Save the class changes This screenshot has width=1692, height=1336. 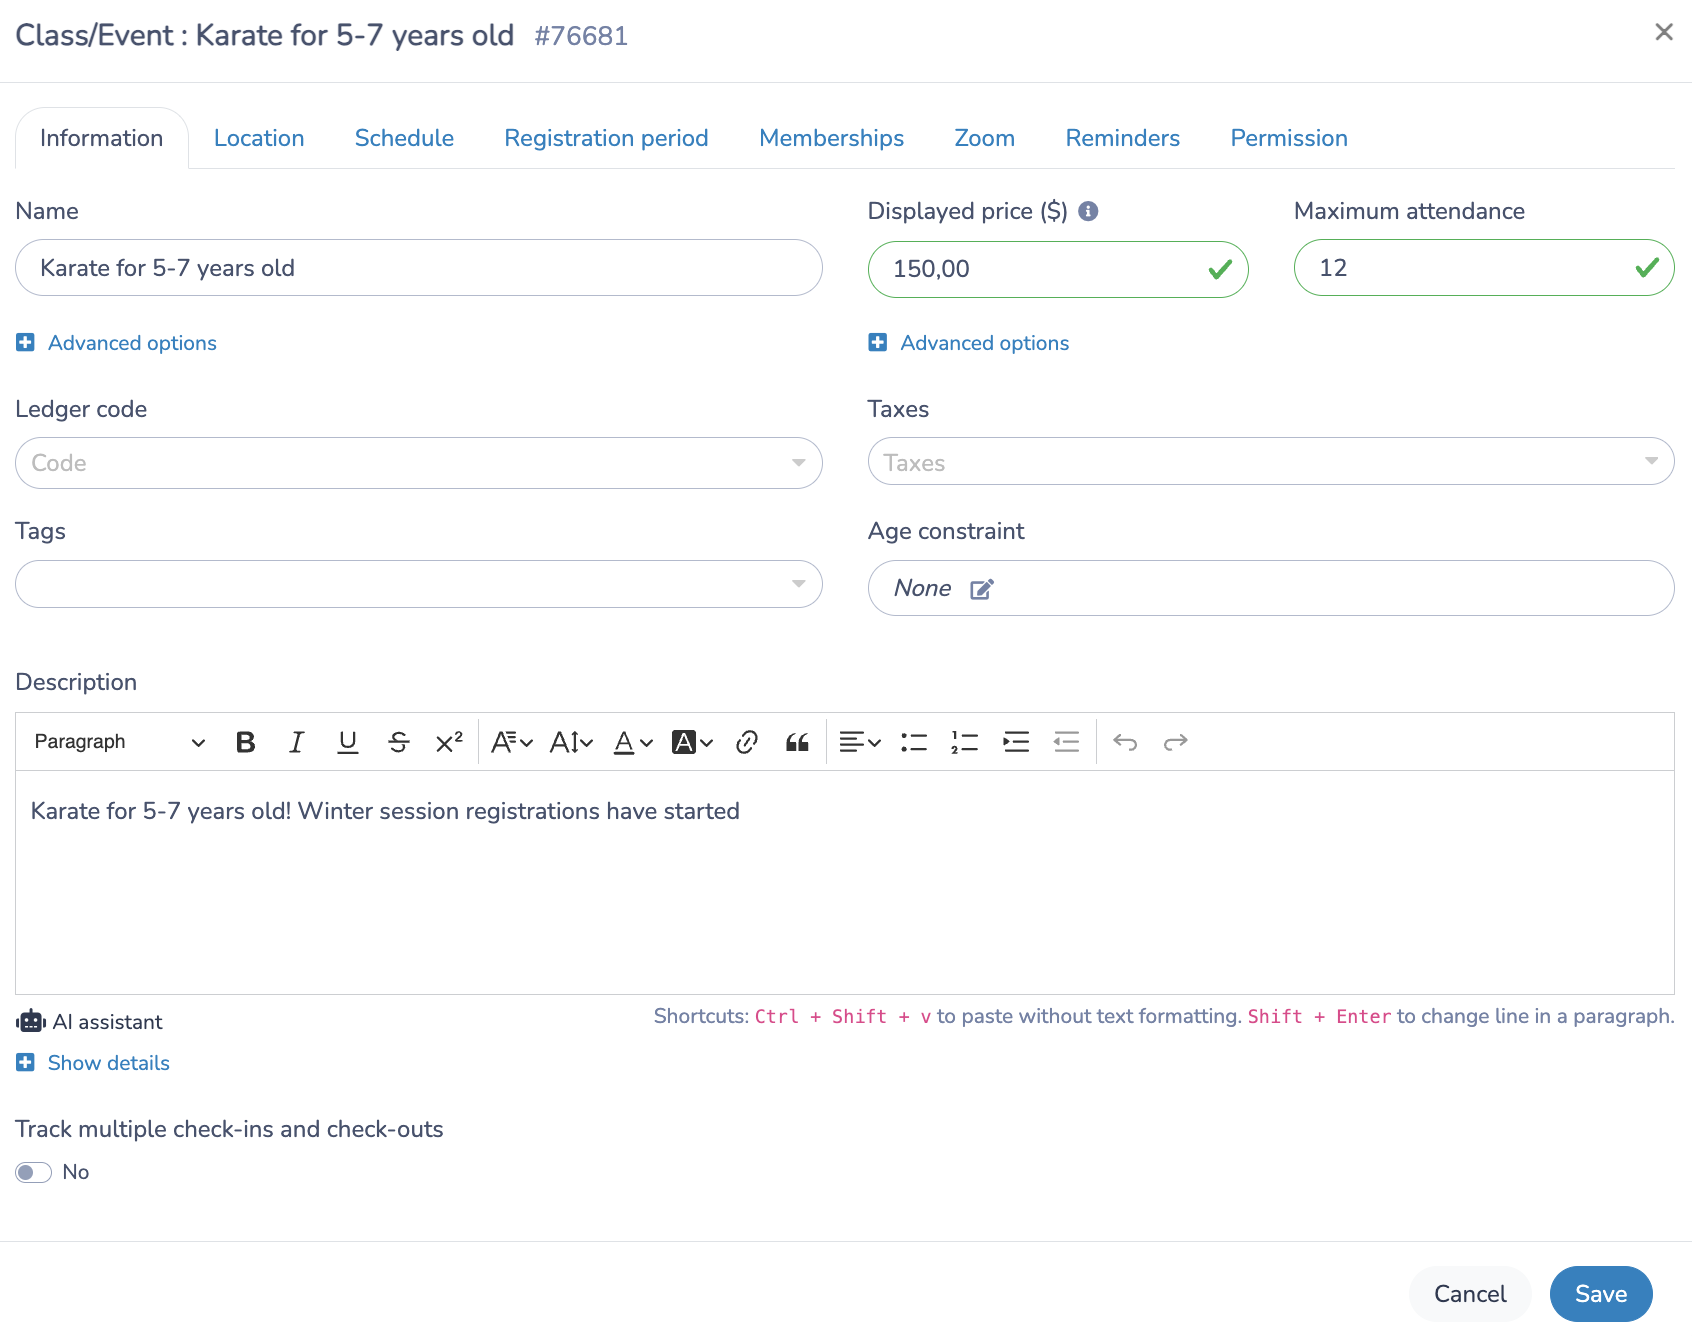1601,1294
